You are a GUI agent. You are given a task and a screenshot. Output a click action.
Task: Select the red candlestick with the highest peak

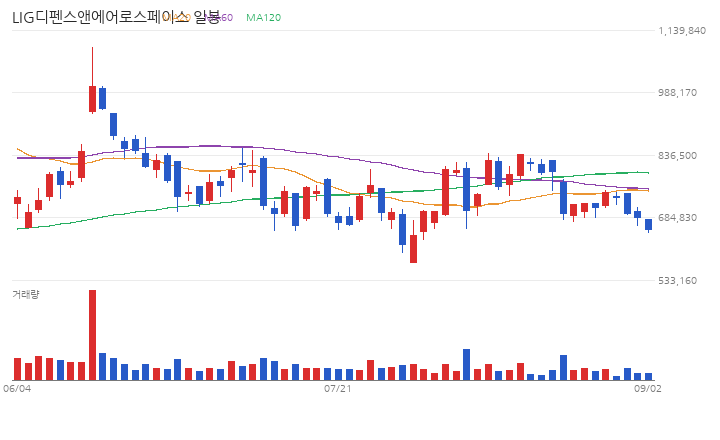tap(92, 80)
